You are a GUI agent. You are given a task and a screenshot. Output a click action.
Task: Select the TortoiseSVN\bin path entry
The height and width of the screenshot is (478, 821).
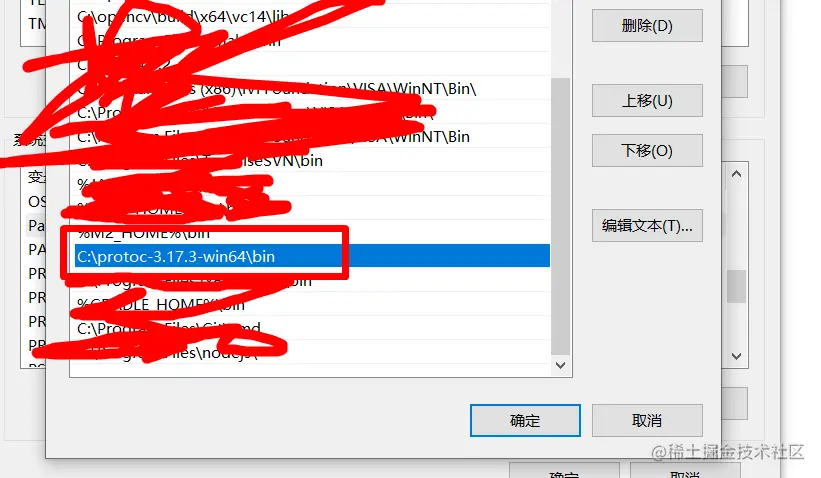pyautogui.click(x=312, y=160)
